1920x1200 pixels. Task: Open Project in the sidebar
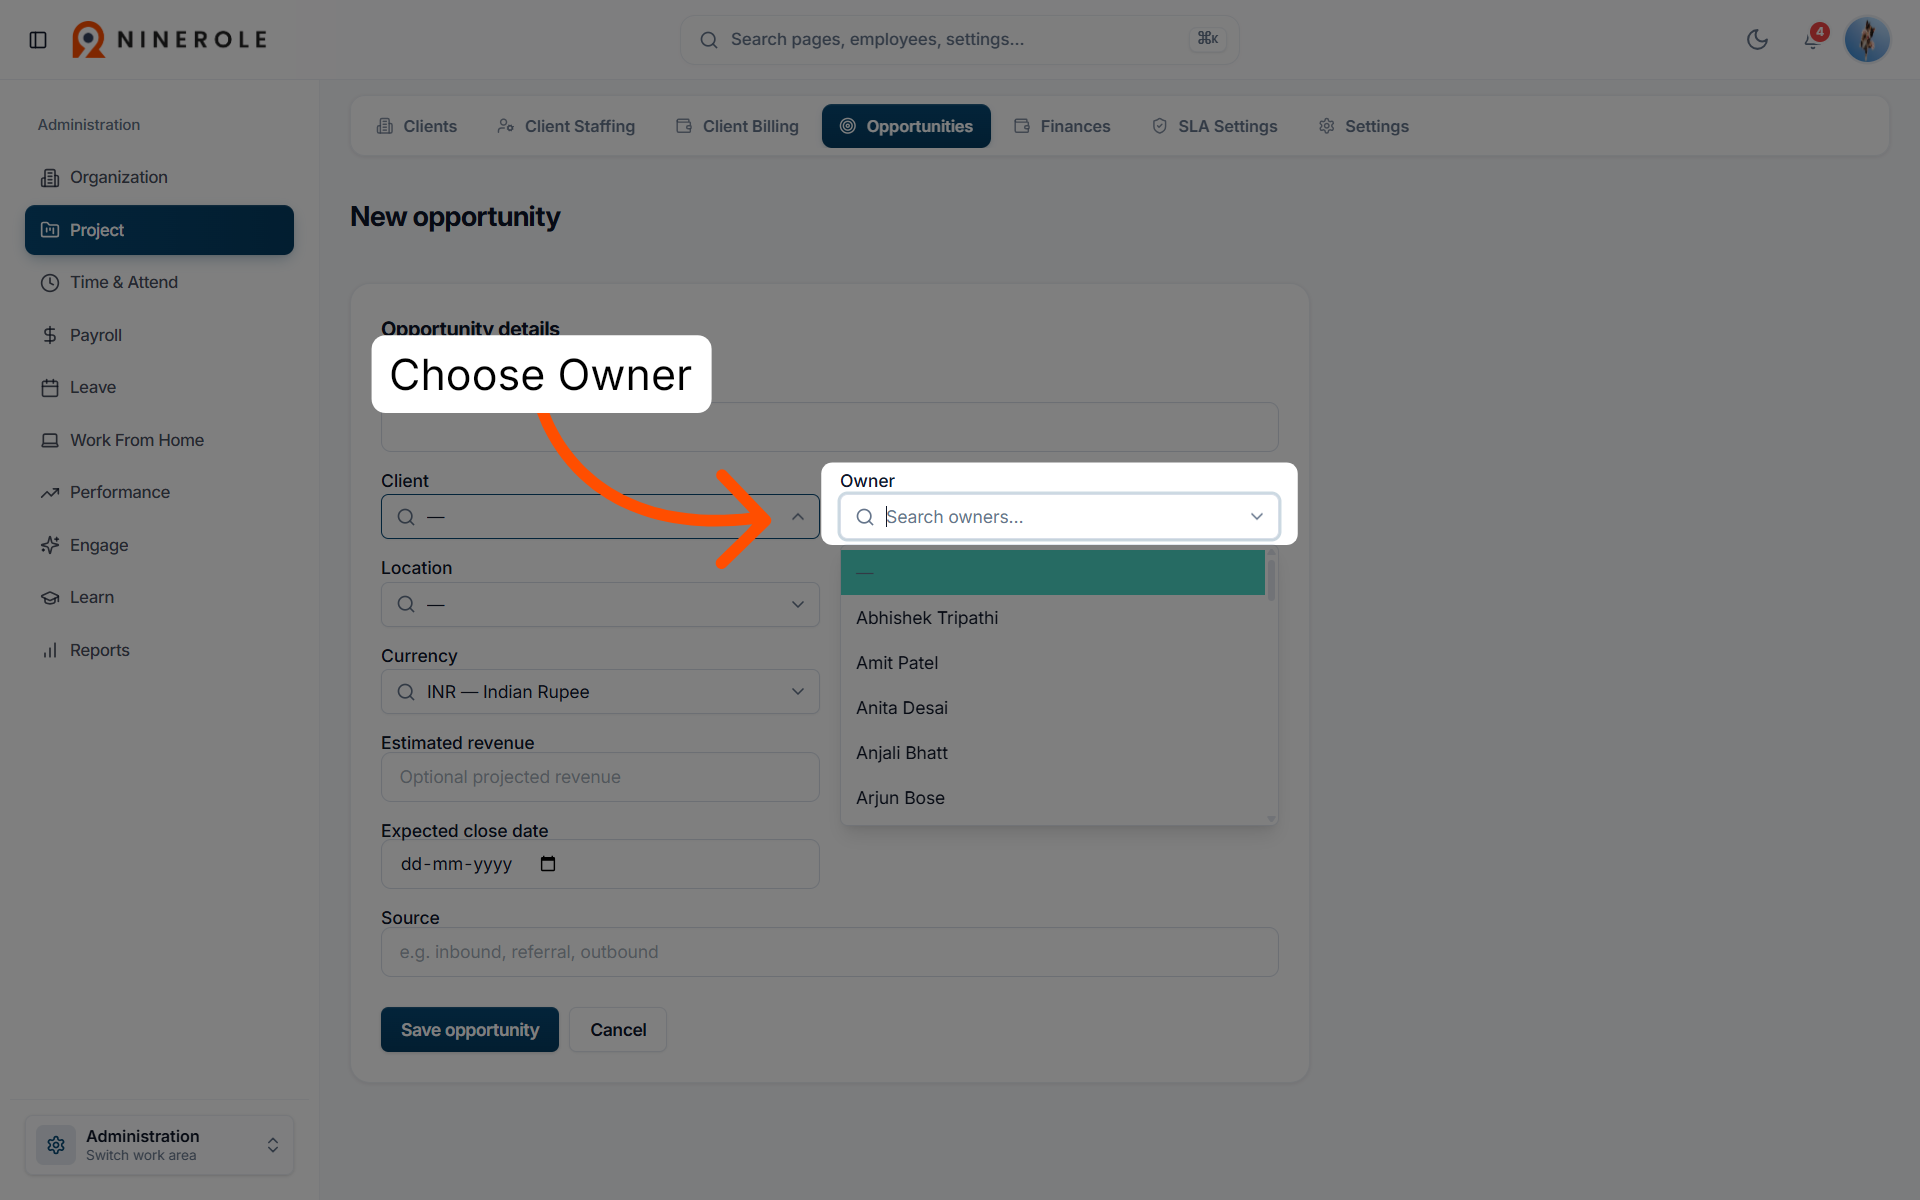tap(159, 230)
